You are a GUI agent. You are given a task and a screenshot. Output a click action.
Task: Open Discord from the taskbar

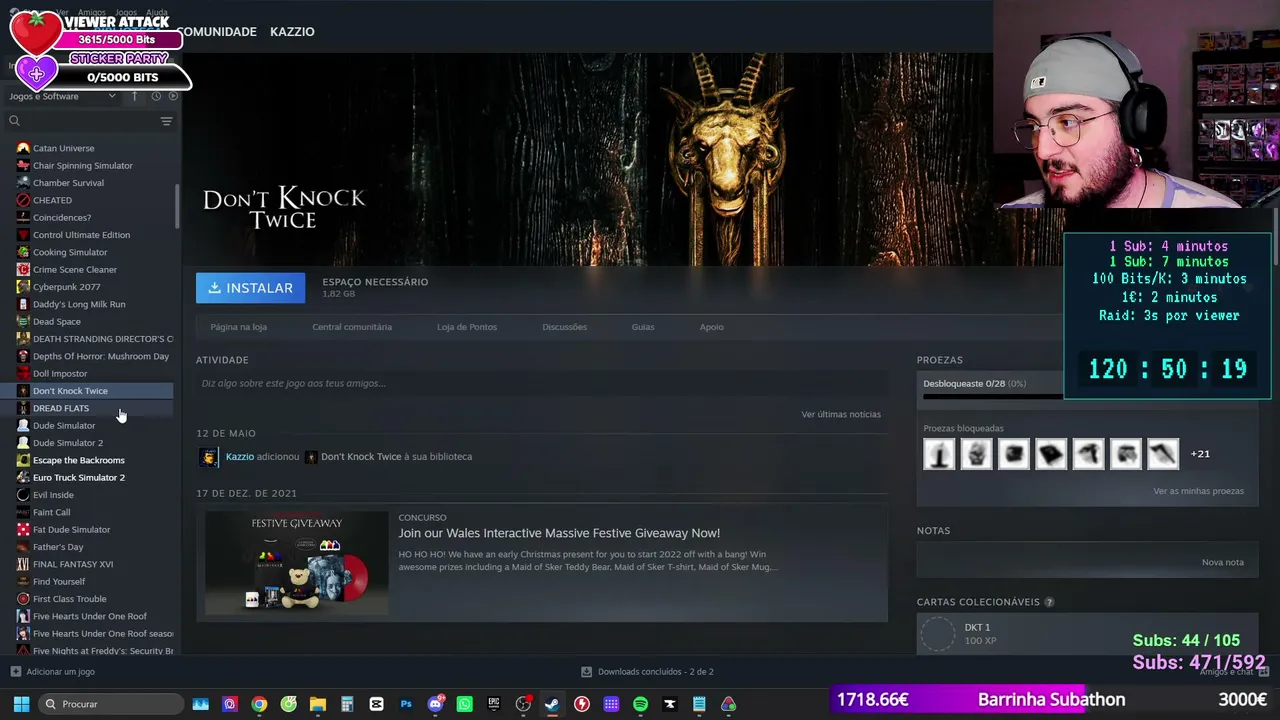point(435,704)
